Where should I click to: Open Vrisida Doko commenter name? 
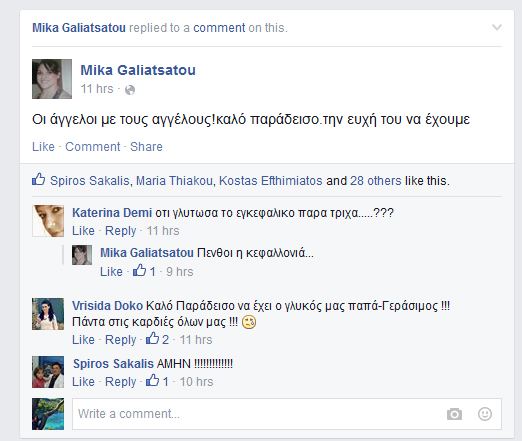(x=107, y=306)
